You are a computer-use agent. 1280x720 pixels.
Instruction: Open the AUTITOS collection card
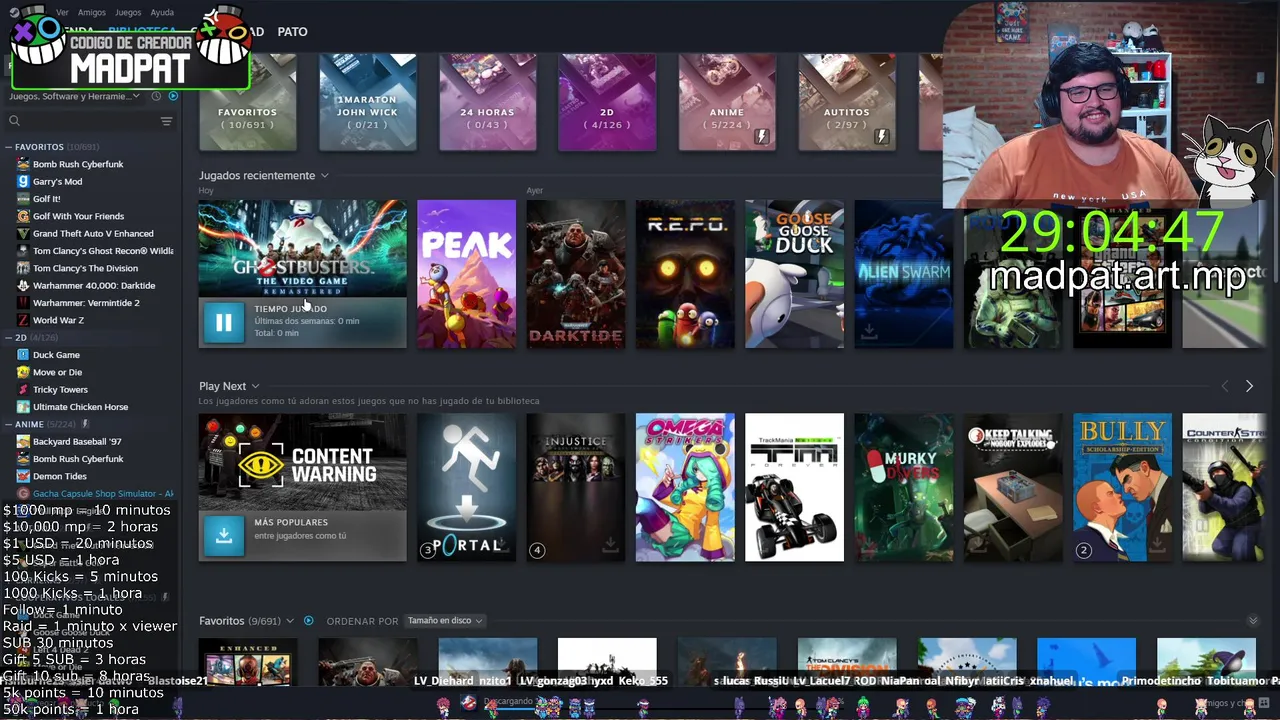(x=847, y=102)
